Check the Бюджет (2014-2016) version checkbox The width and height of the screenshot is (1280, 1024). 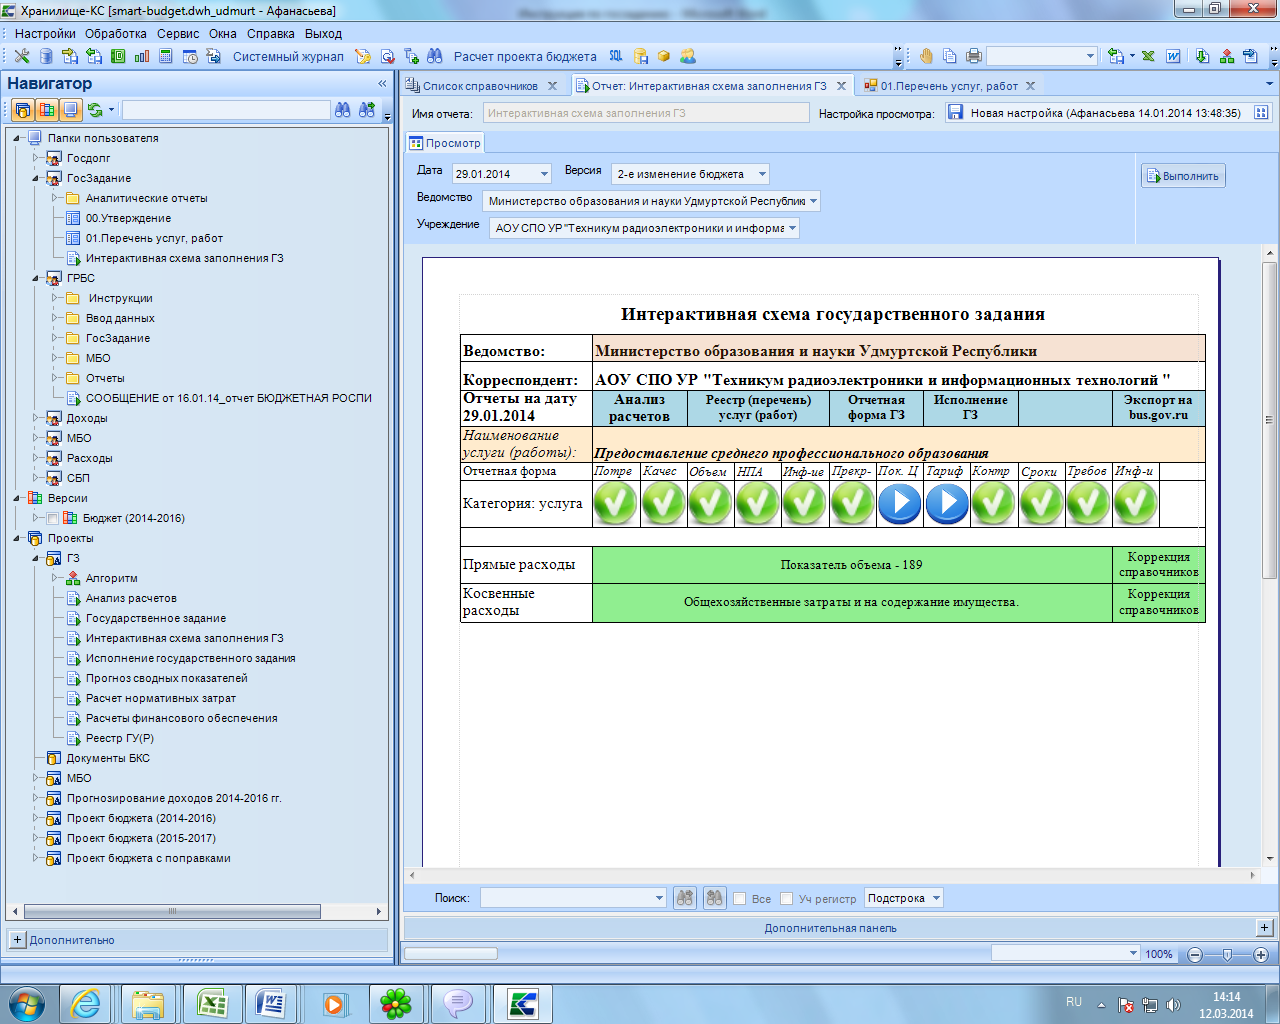53,518
